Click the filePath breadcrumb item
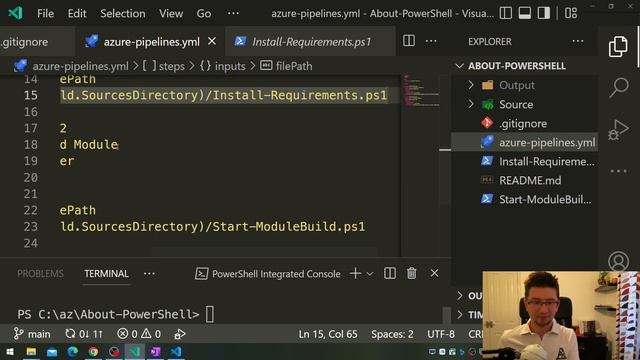Screen dimensions: 640x360 pyautogui.click(x=287, y=66)
